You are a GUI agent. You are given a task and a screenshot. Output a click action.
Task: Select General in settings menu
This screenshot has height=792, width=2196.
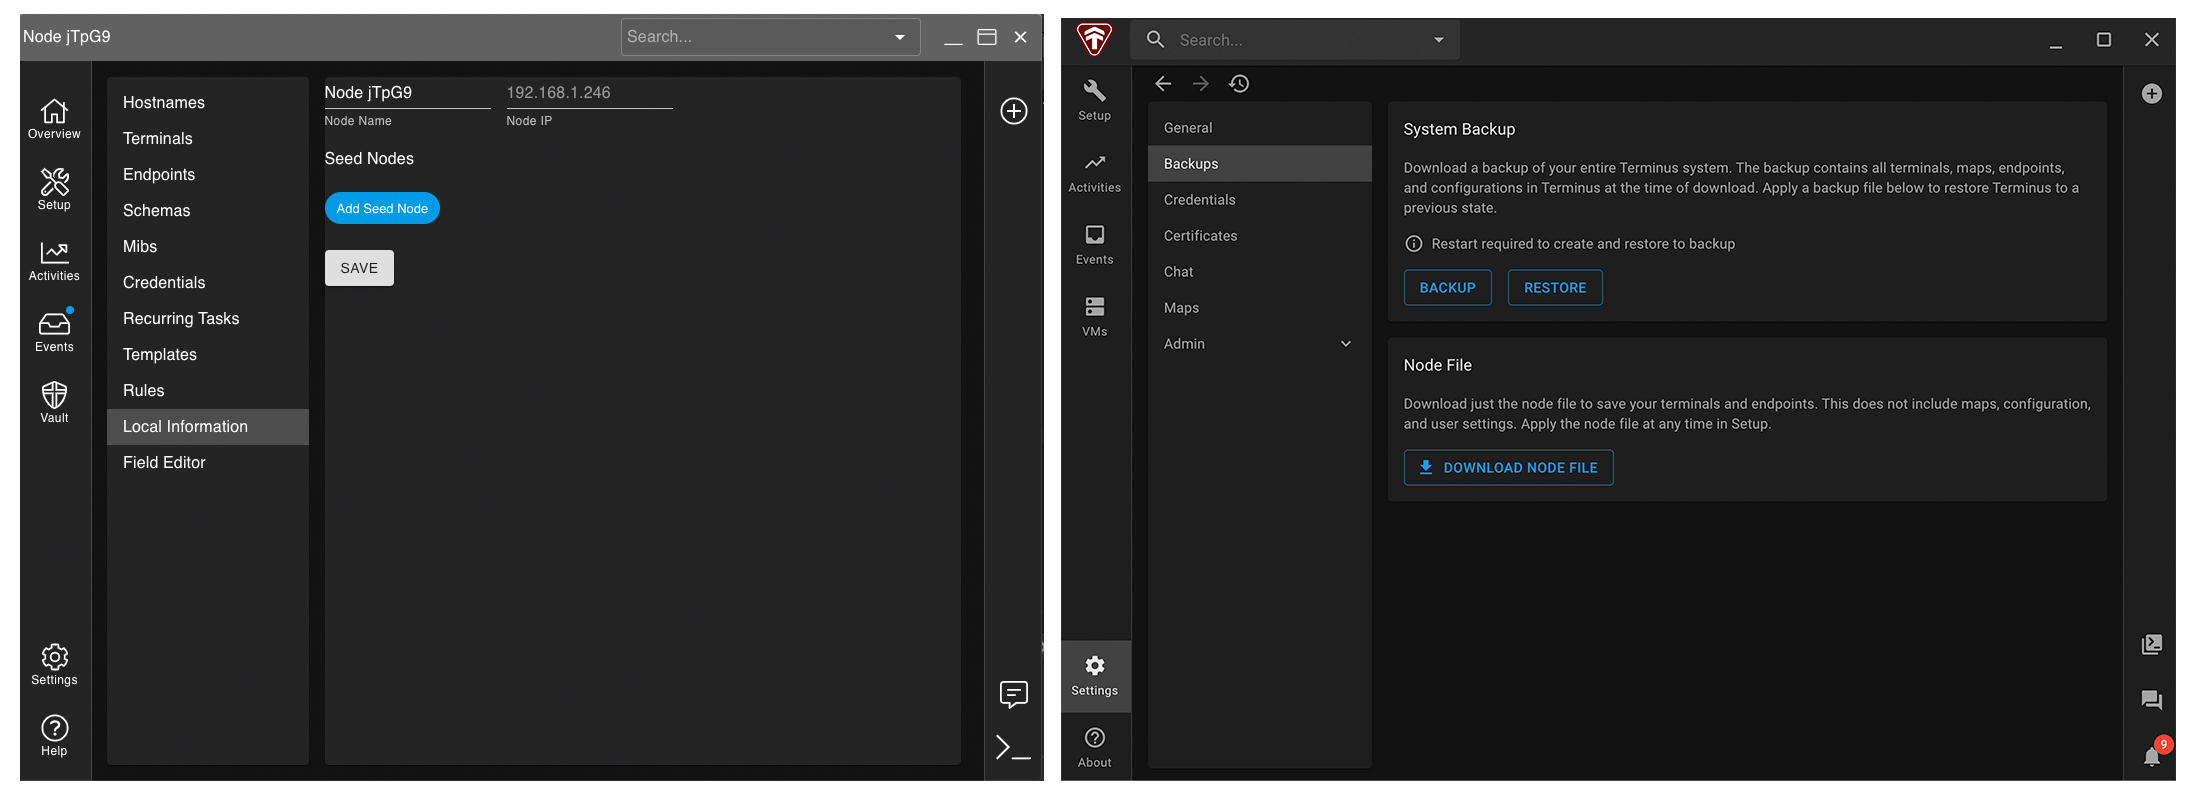pos(1260,128)
